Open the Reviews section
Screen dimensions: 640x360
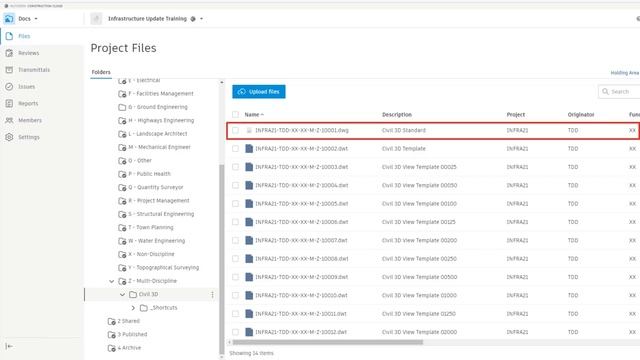[x=28, y=53]
